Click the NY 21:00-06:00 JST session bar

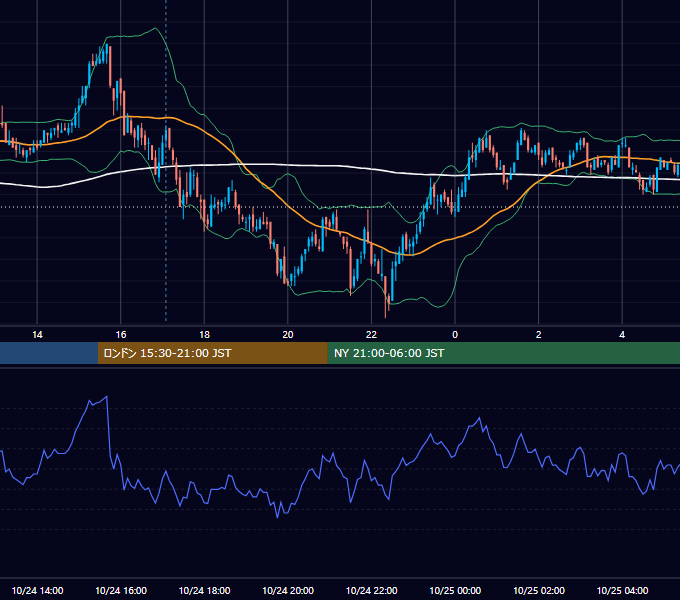tap(503, 353)
